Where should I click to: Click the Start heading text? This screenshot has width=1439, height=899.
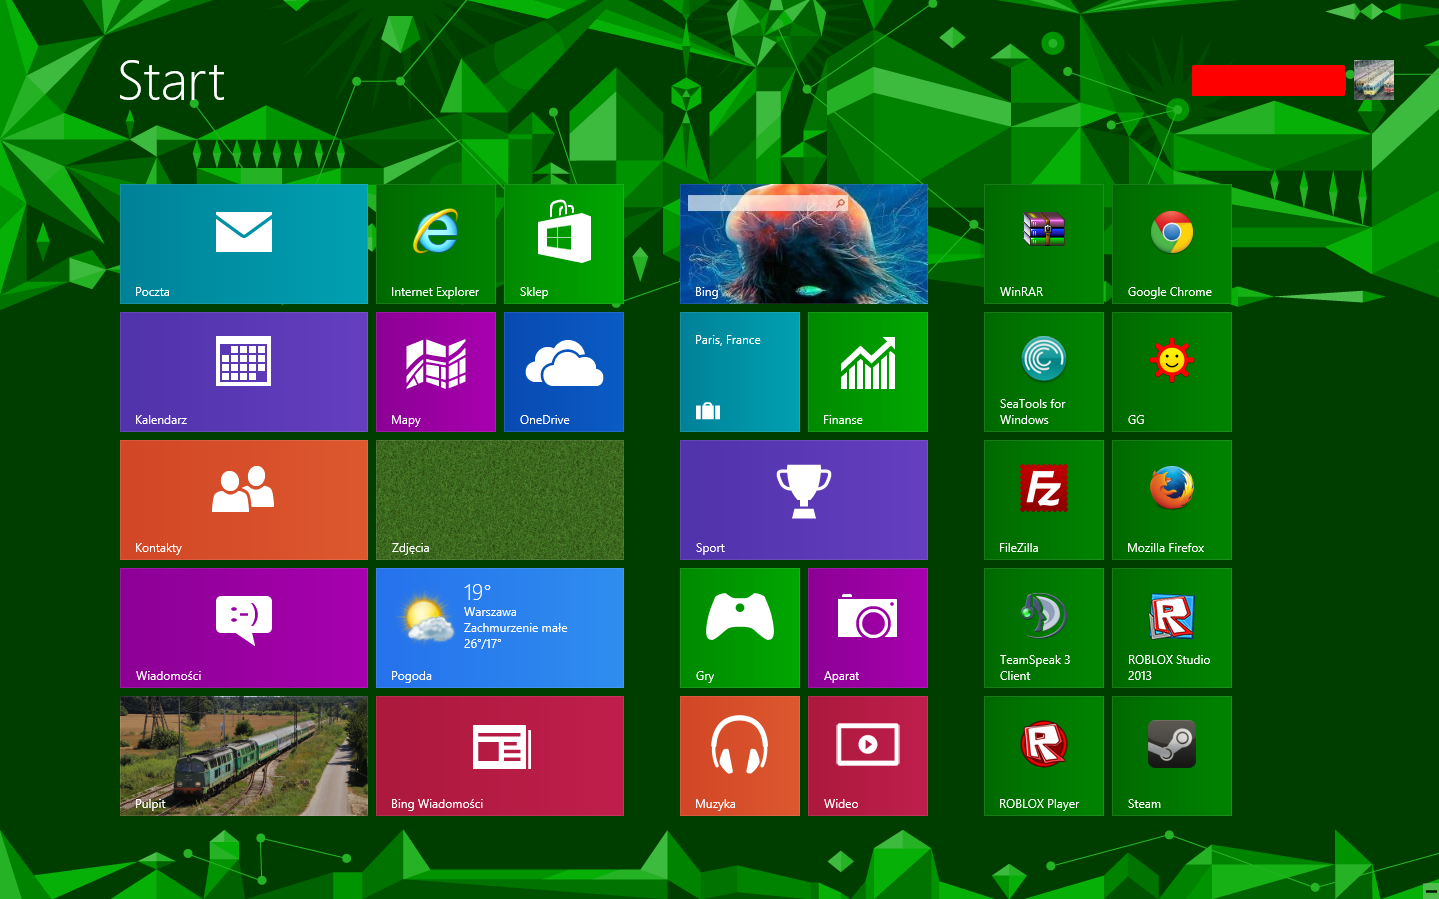tap(172, 81)
